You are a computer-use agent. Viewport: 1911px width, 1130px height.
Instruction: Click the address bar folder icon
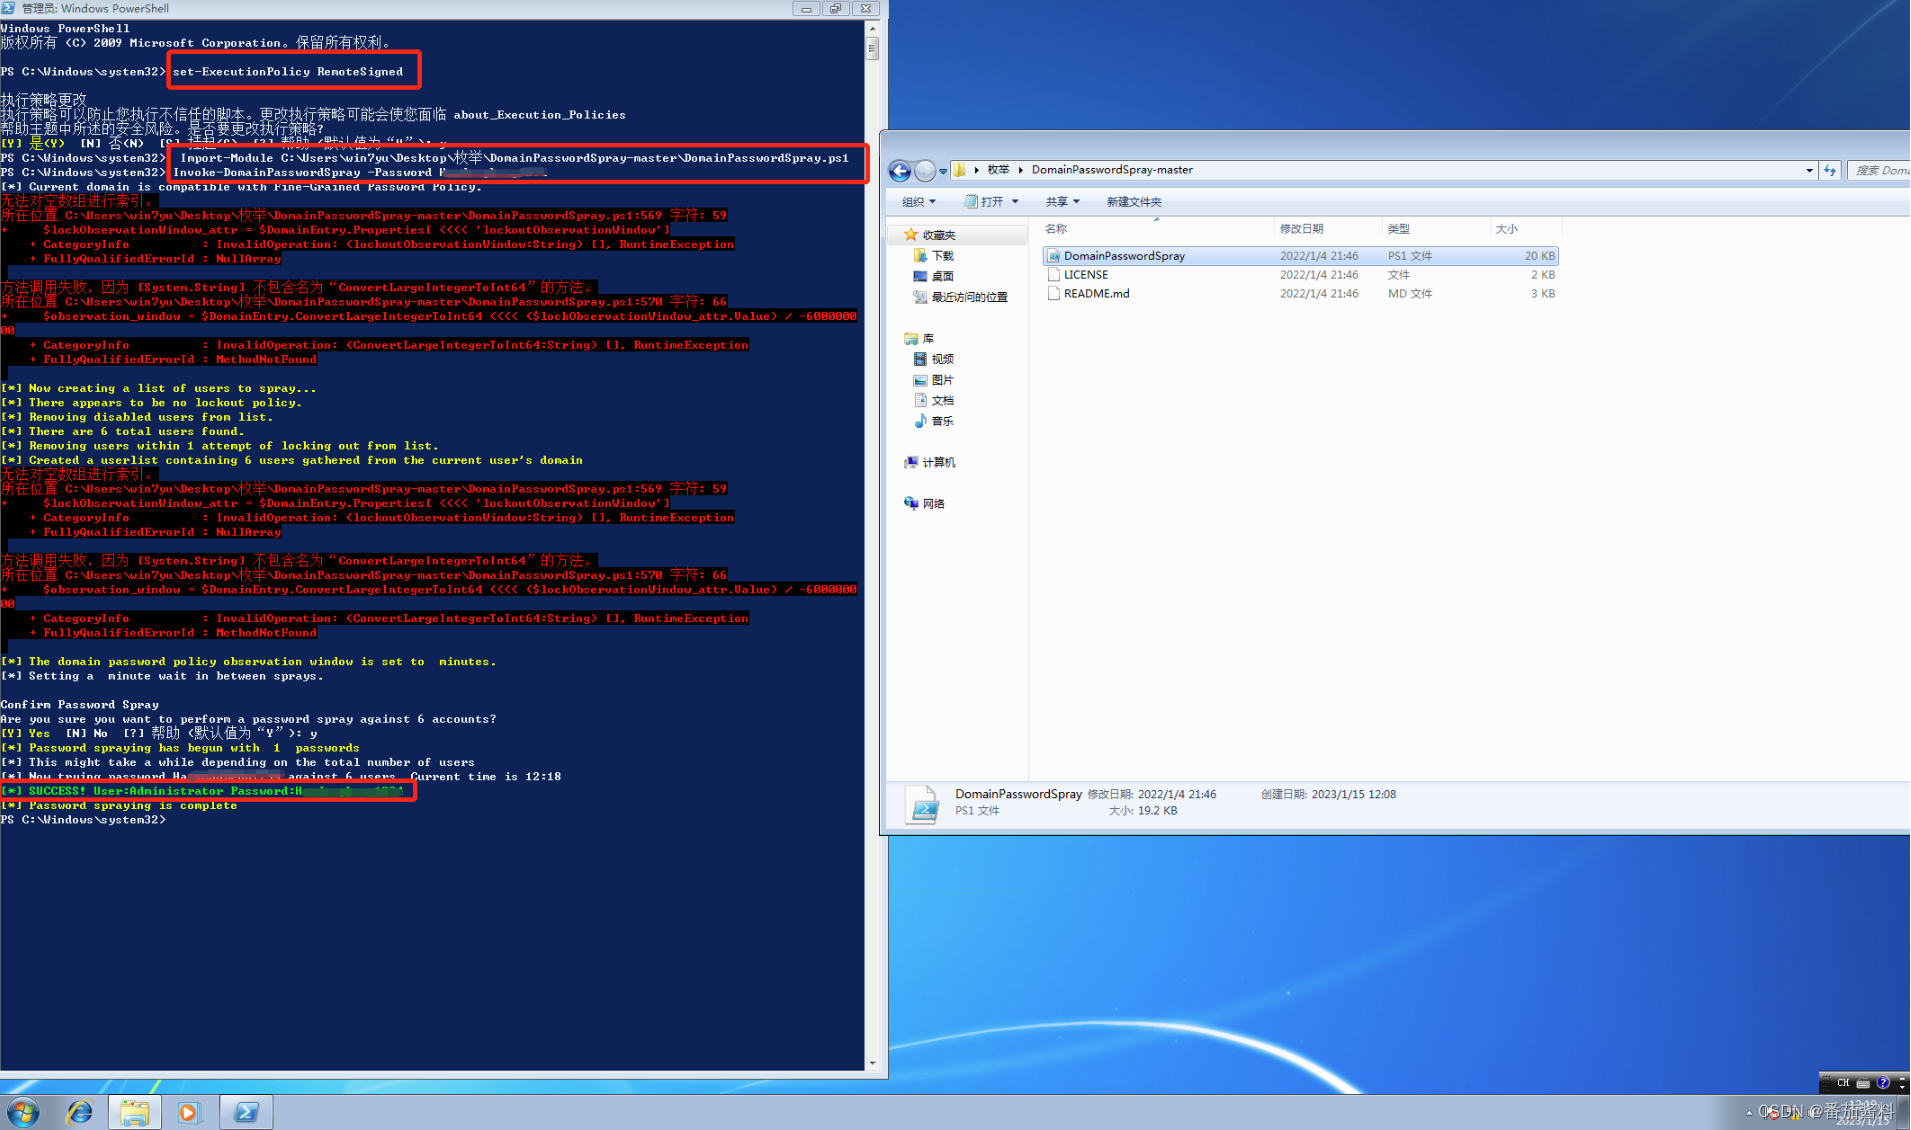tap(960, 170)
